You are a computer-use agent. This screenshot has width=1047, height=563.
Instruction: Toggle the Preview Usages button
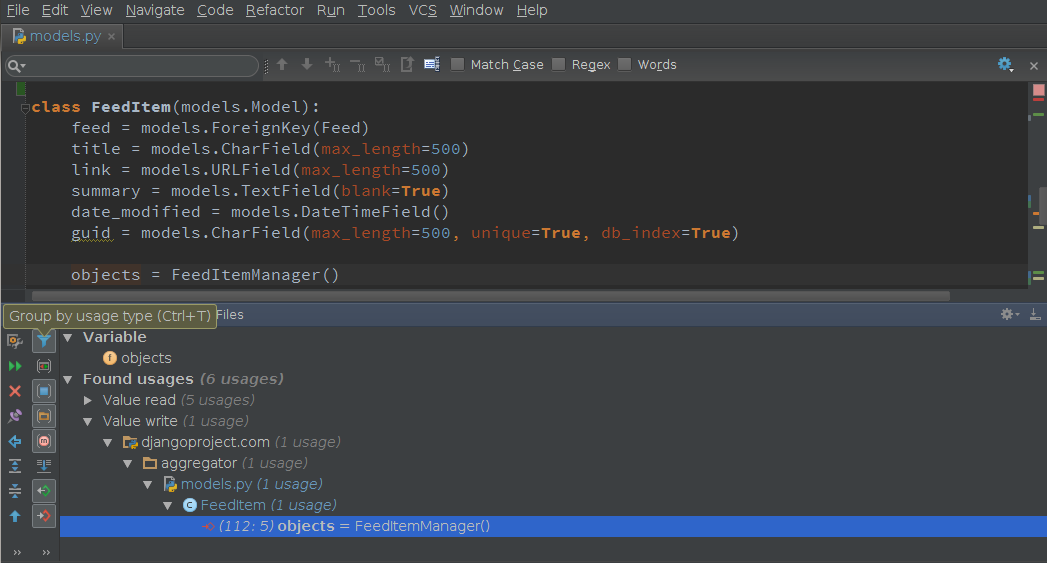[x=43, y=366]
